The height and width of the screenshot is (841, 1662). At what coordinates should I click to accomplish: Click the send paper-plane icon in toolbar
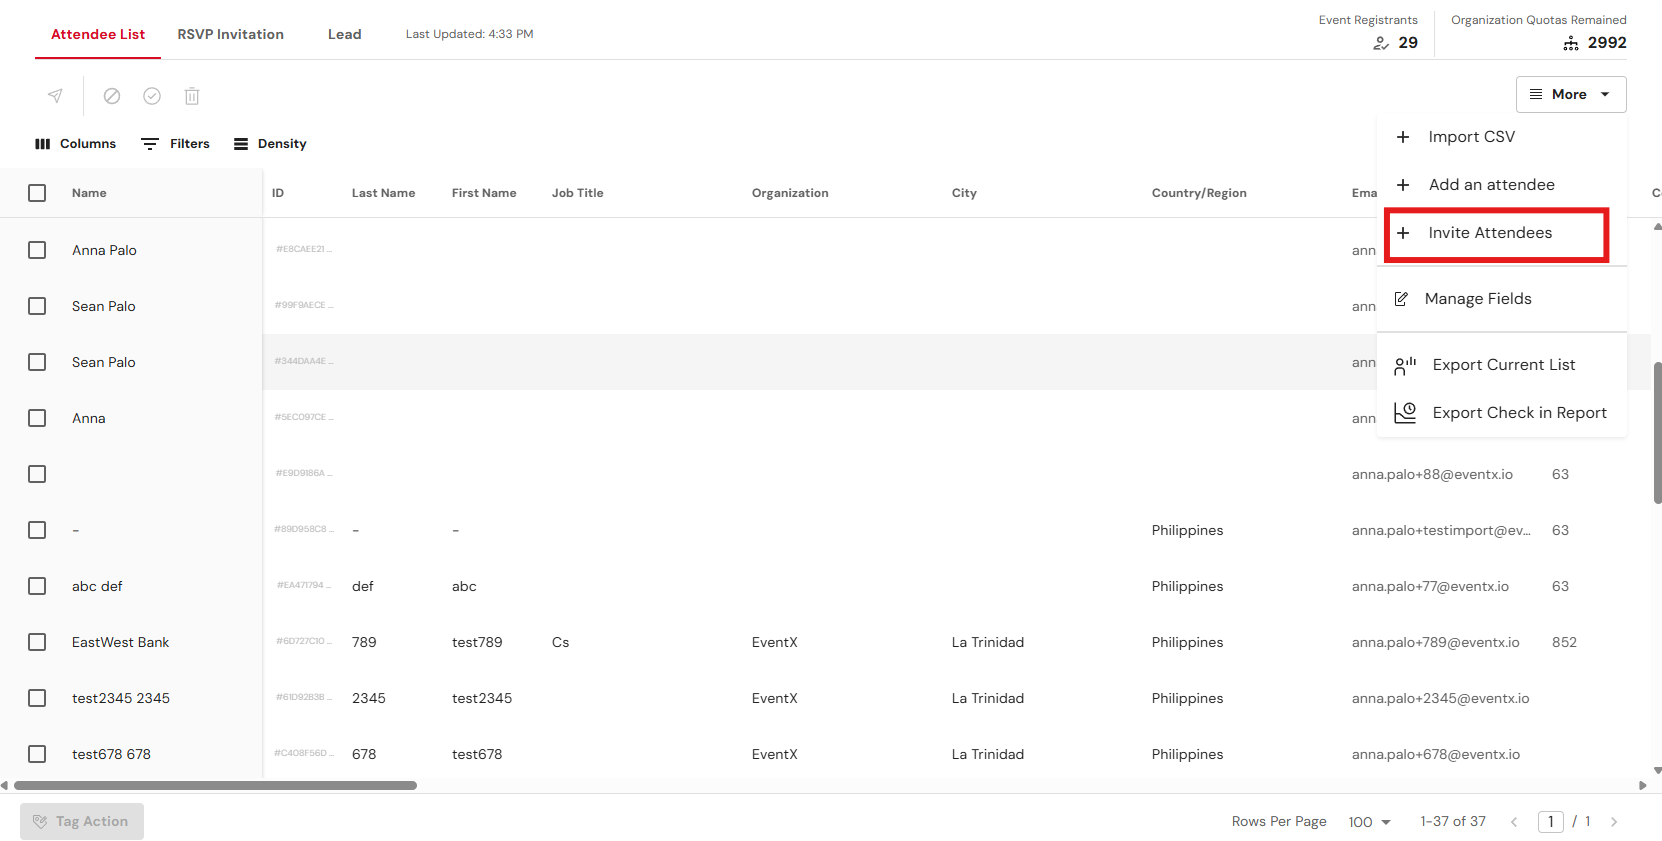(x=55, y=96)
